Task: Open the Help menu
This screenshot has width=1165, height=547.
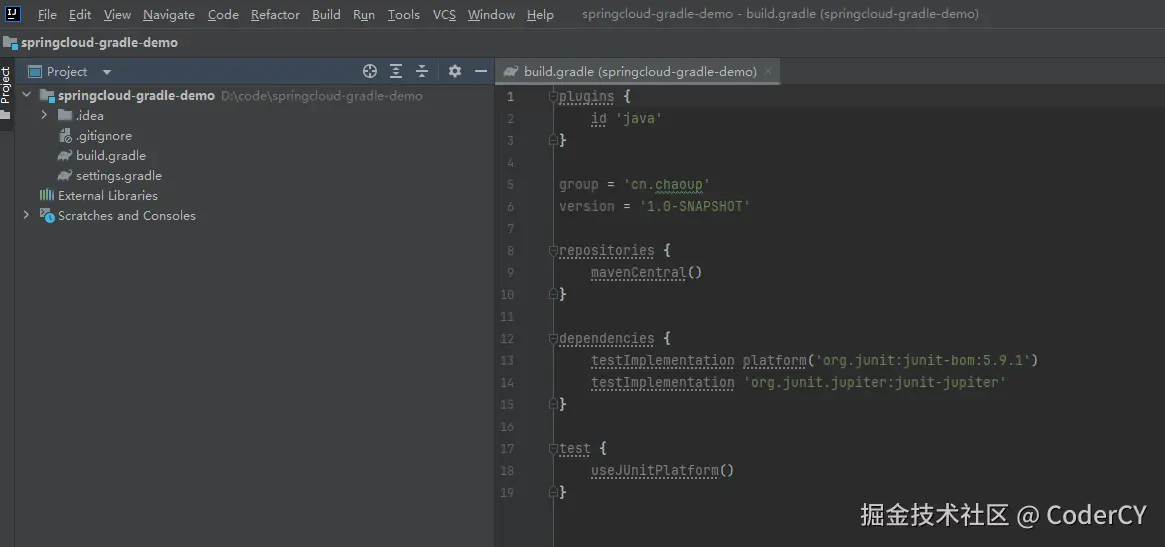Action: point(540,14)
